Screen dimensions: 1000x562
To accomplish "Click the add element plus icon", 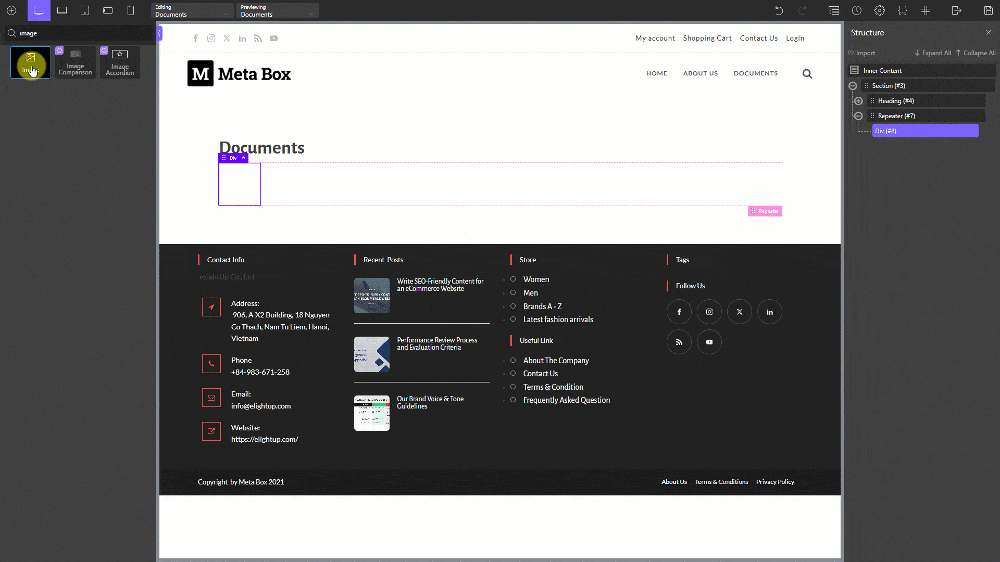I will tap(12, 10).
